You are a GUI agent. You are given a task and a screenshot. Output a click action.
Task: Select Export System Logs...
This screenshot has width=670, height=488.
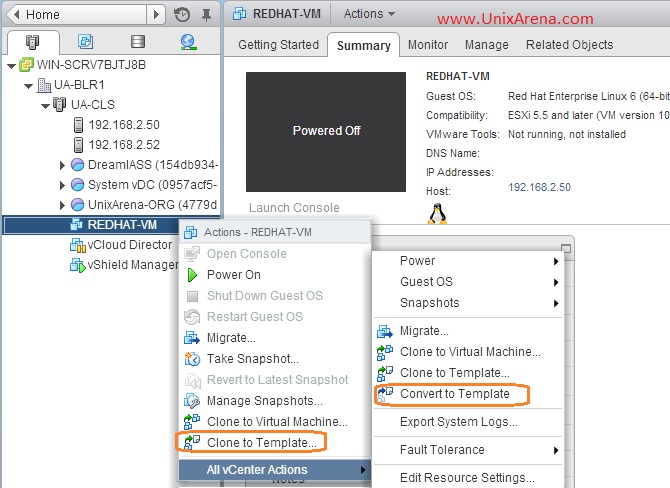click(458, 422)
